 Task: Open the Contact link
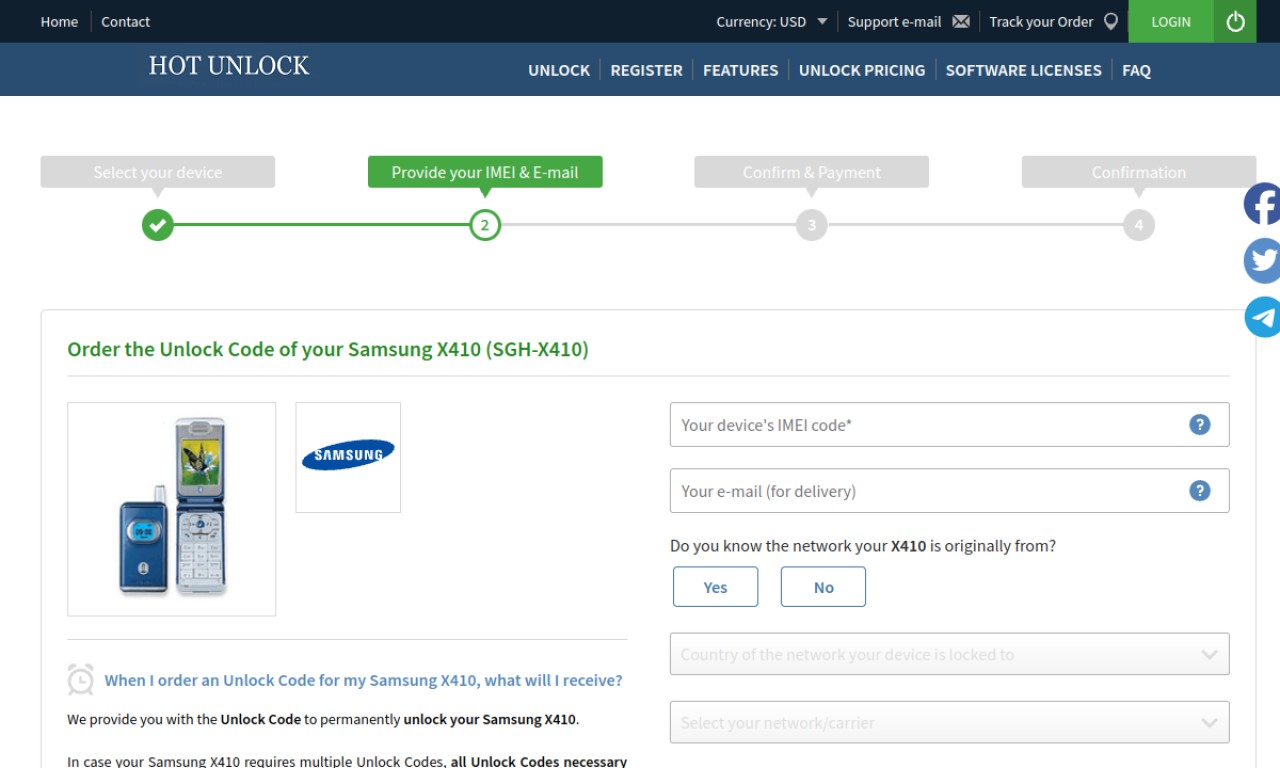click(x=125, y=21)
